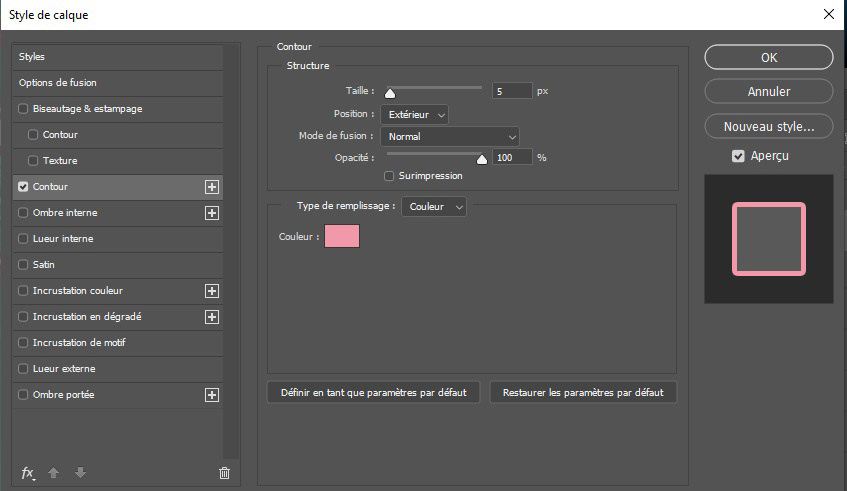Screen dimensions: 847x491
Task: Click plus icon next to Ombre portée
Action: coord(212,395)
